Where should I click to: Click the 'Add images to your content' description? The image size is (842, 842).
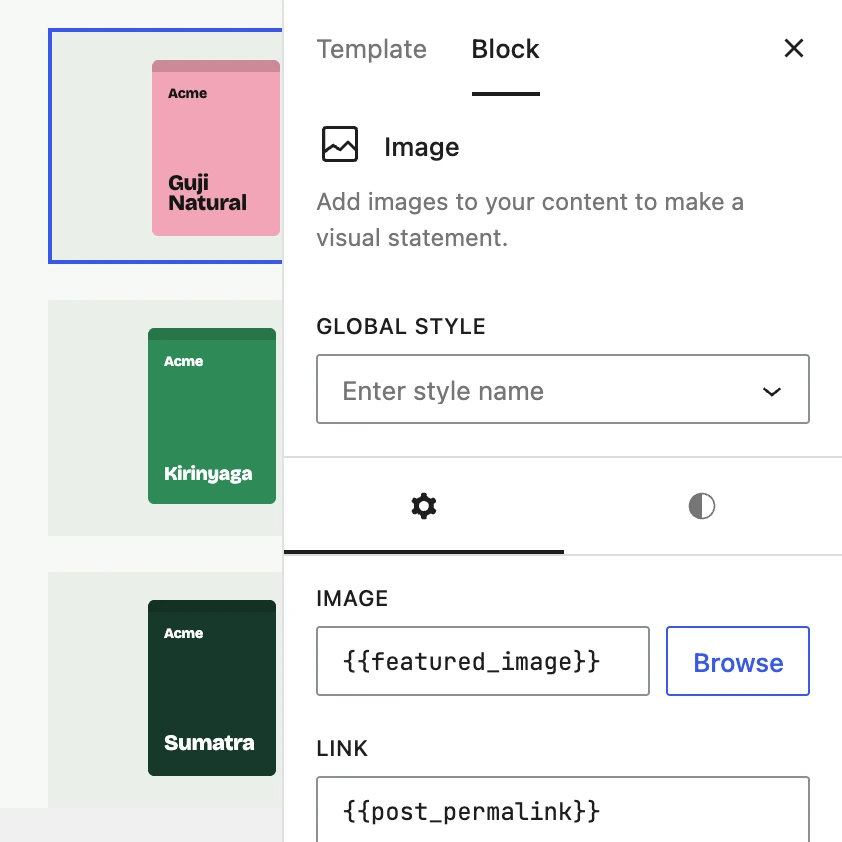click(530, 220)
